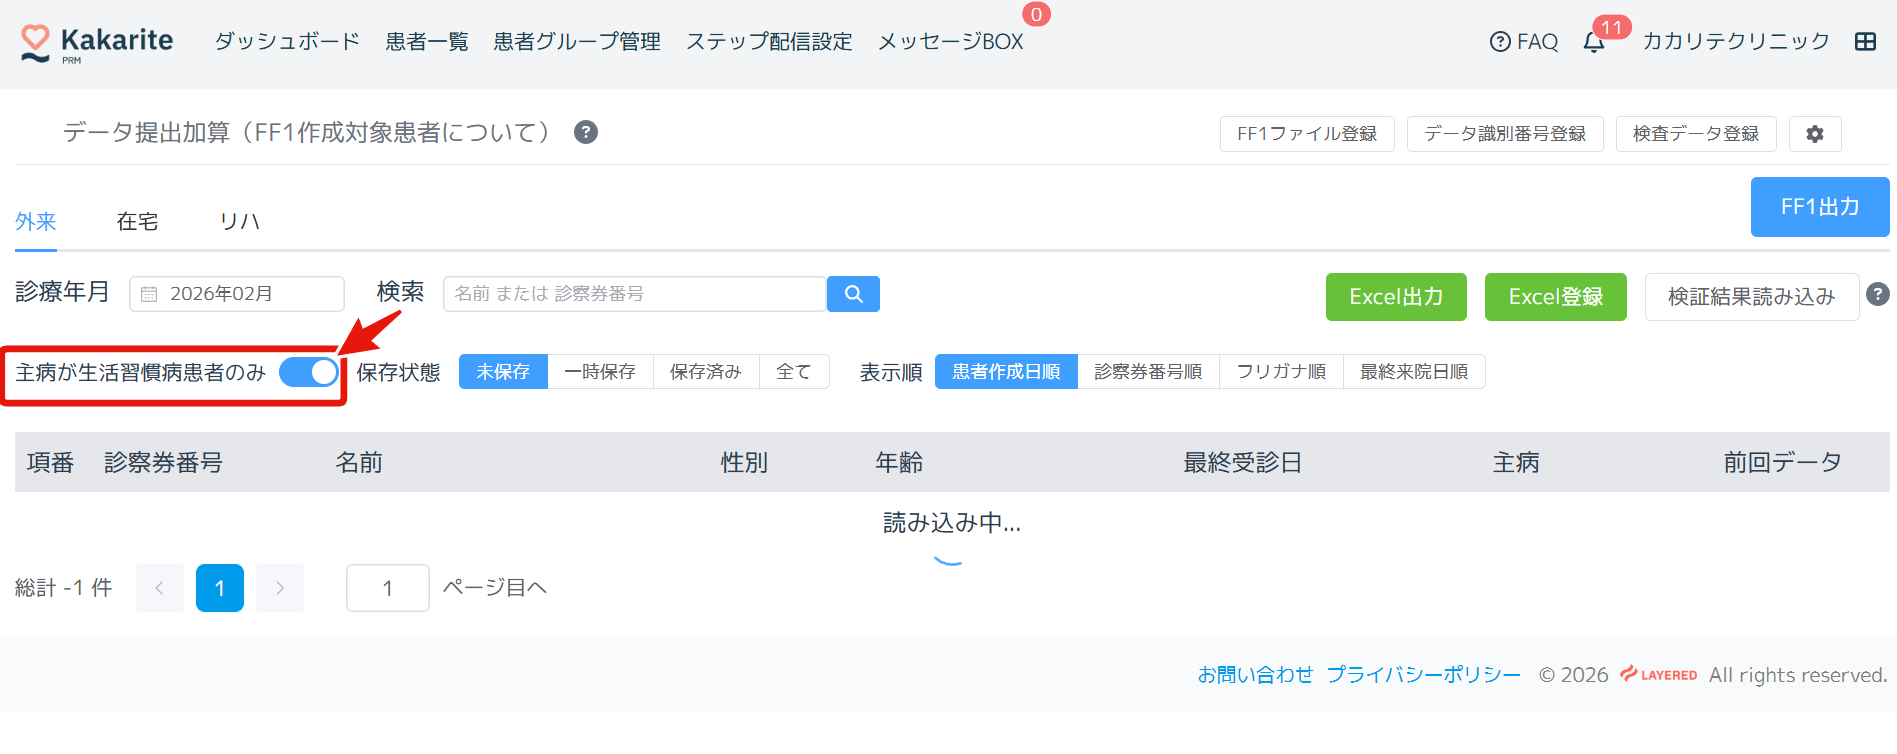Open the FAQ help link
Screen dimensions: 1897x754
(x=1524, y=42)
